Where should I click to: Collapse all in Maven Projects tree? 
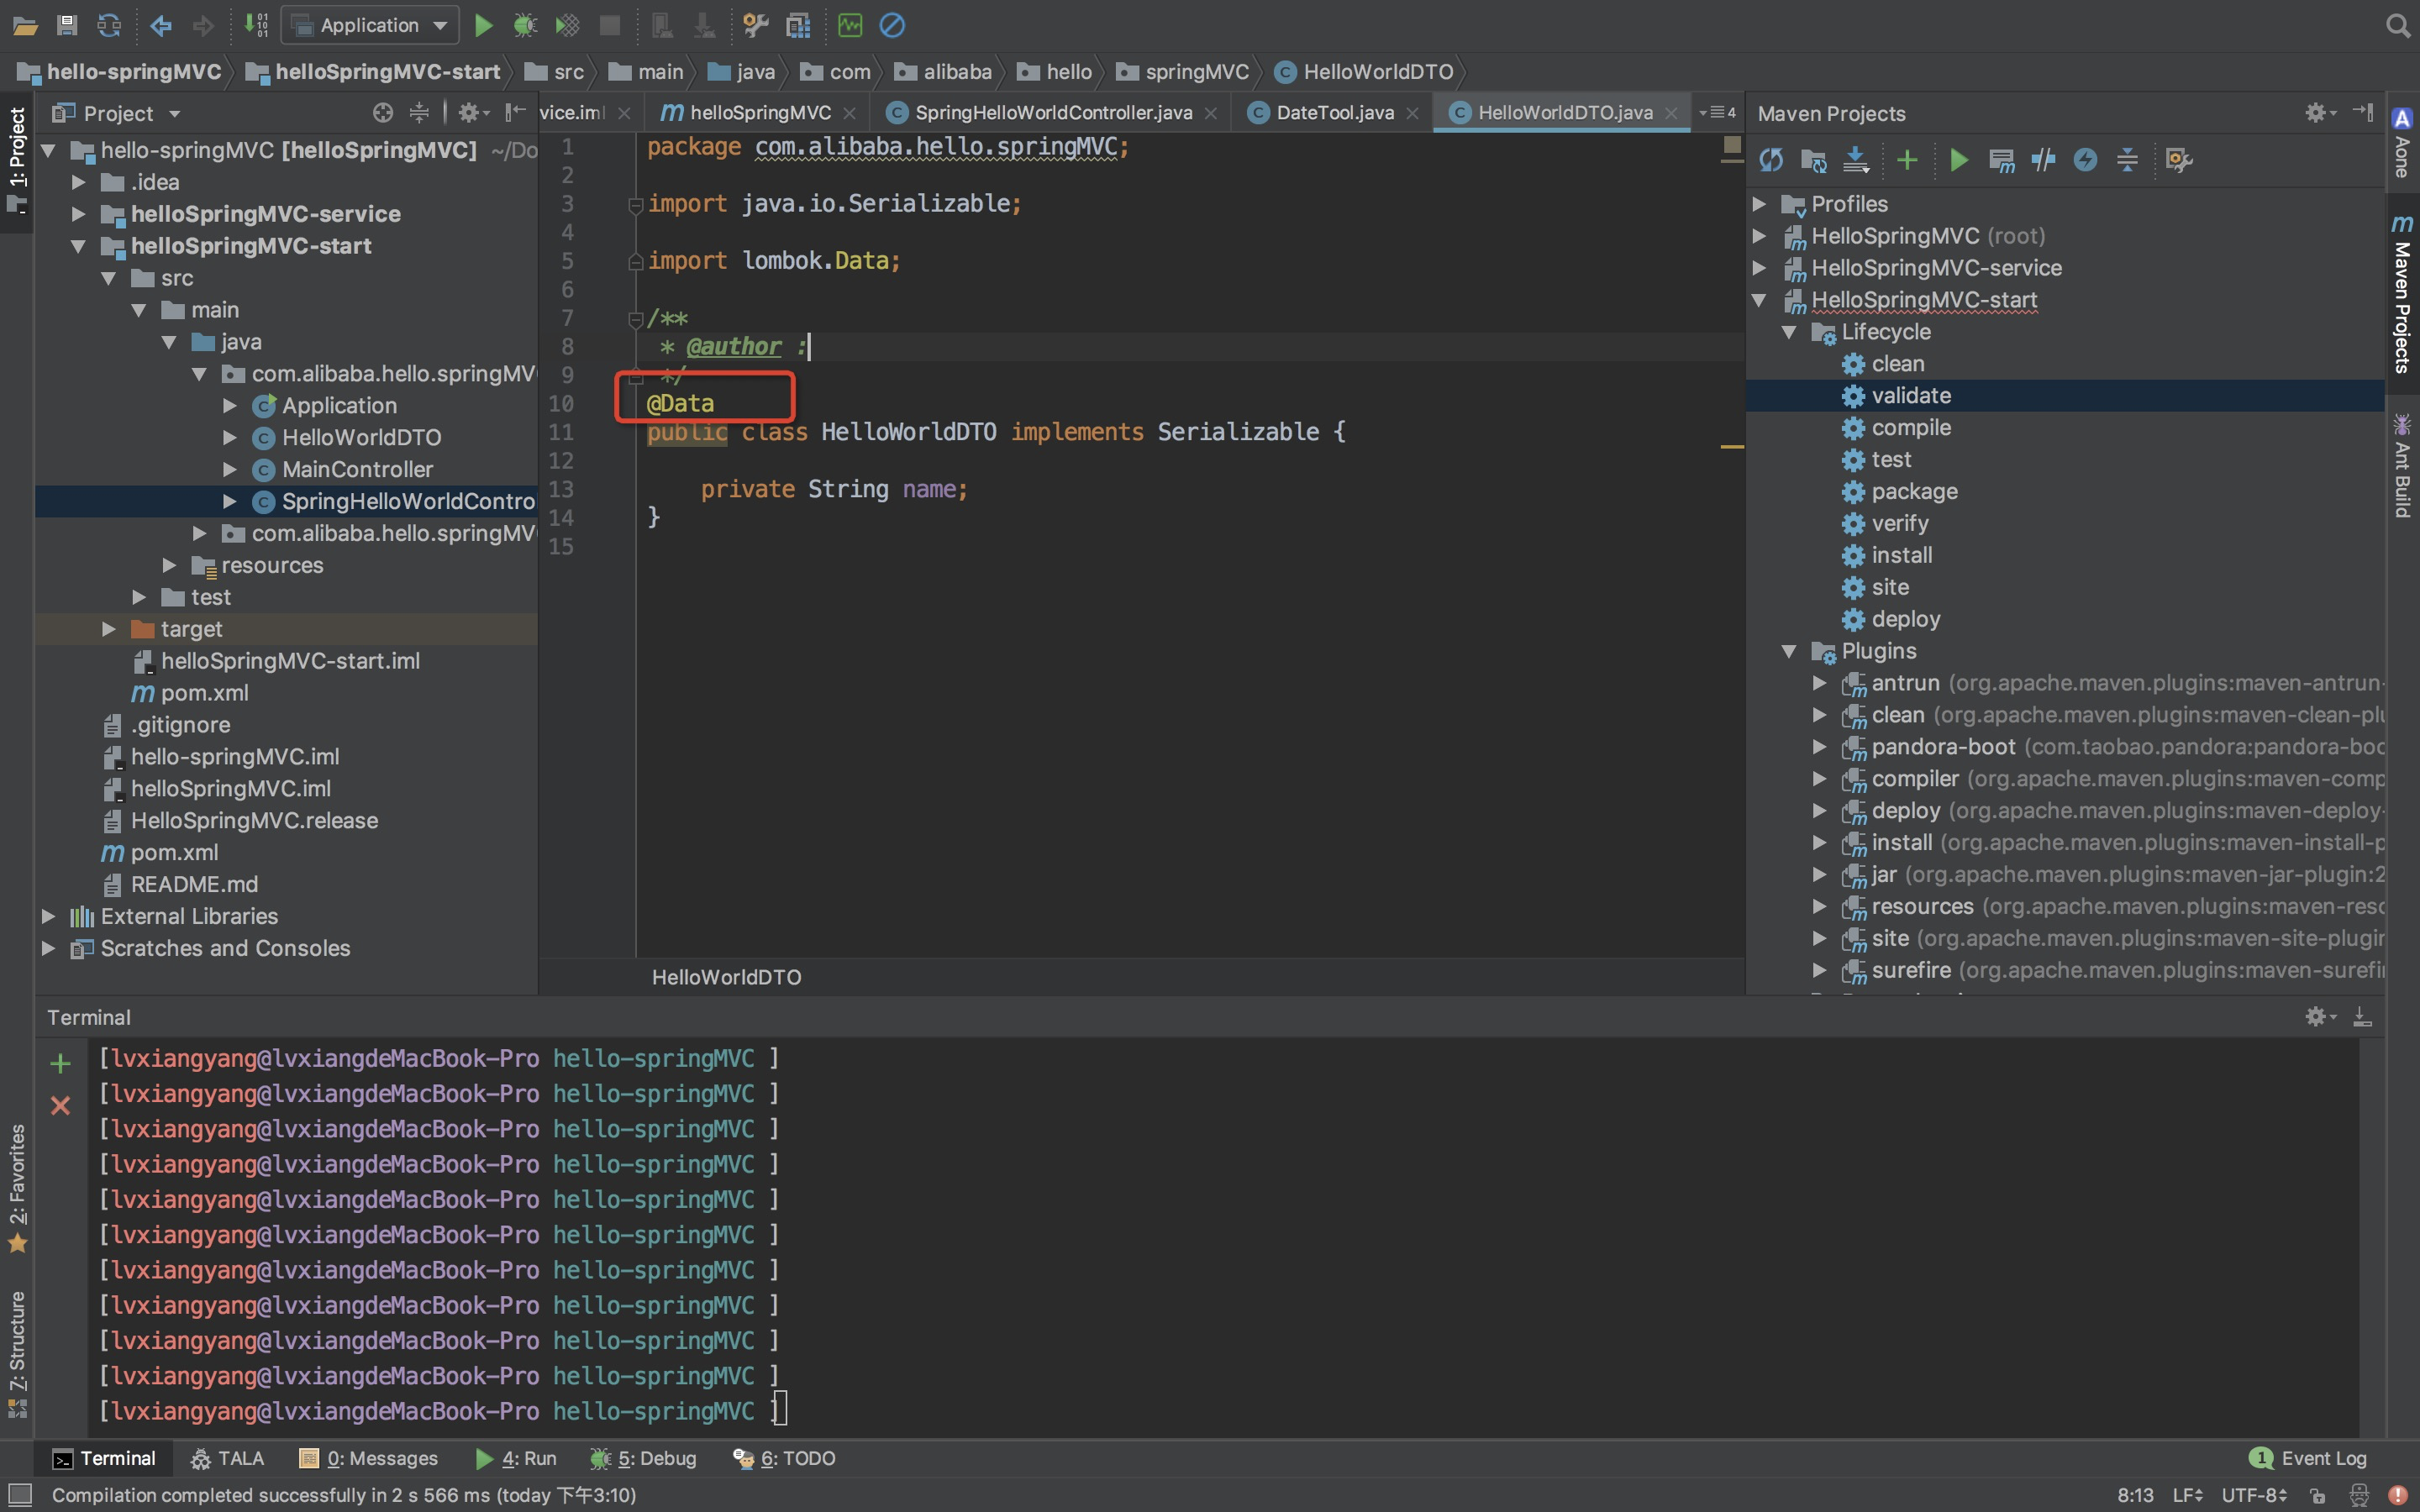click(x=2127, y=160)
